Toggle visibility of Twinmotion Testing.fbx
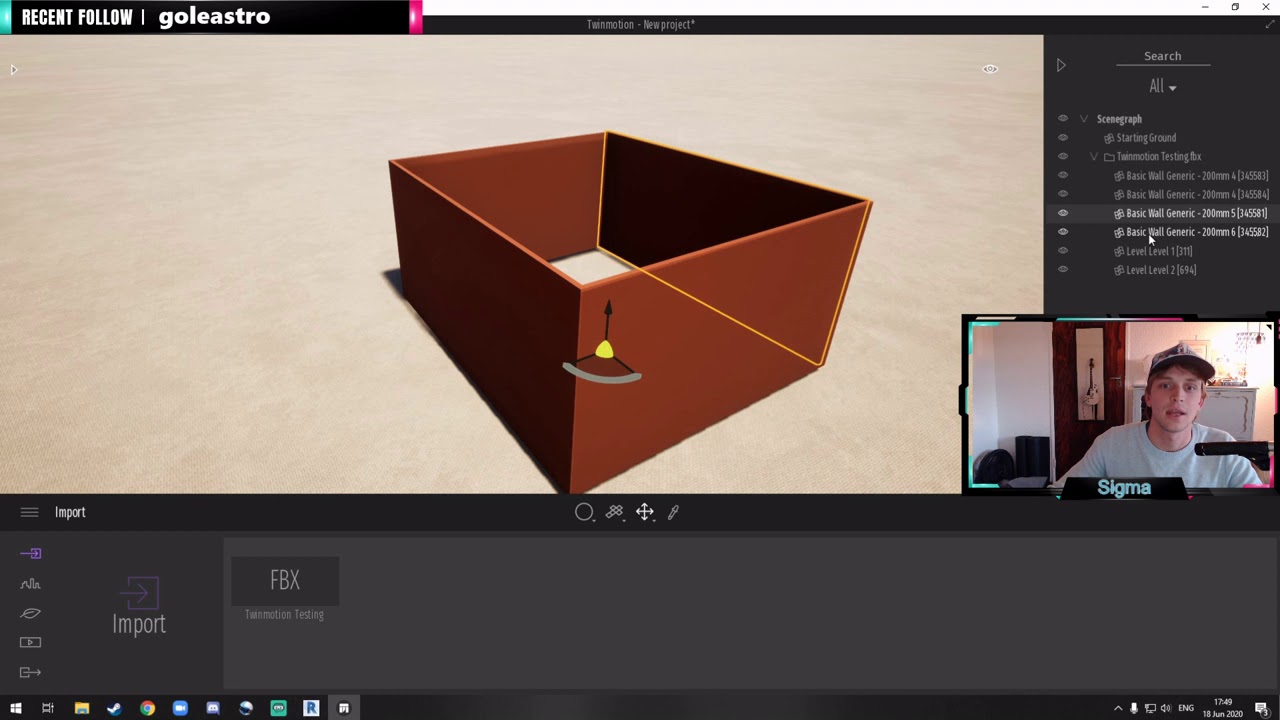The image size is (1280, 720). click(1063, 157)
